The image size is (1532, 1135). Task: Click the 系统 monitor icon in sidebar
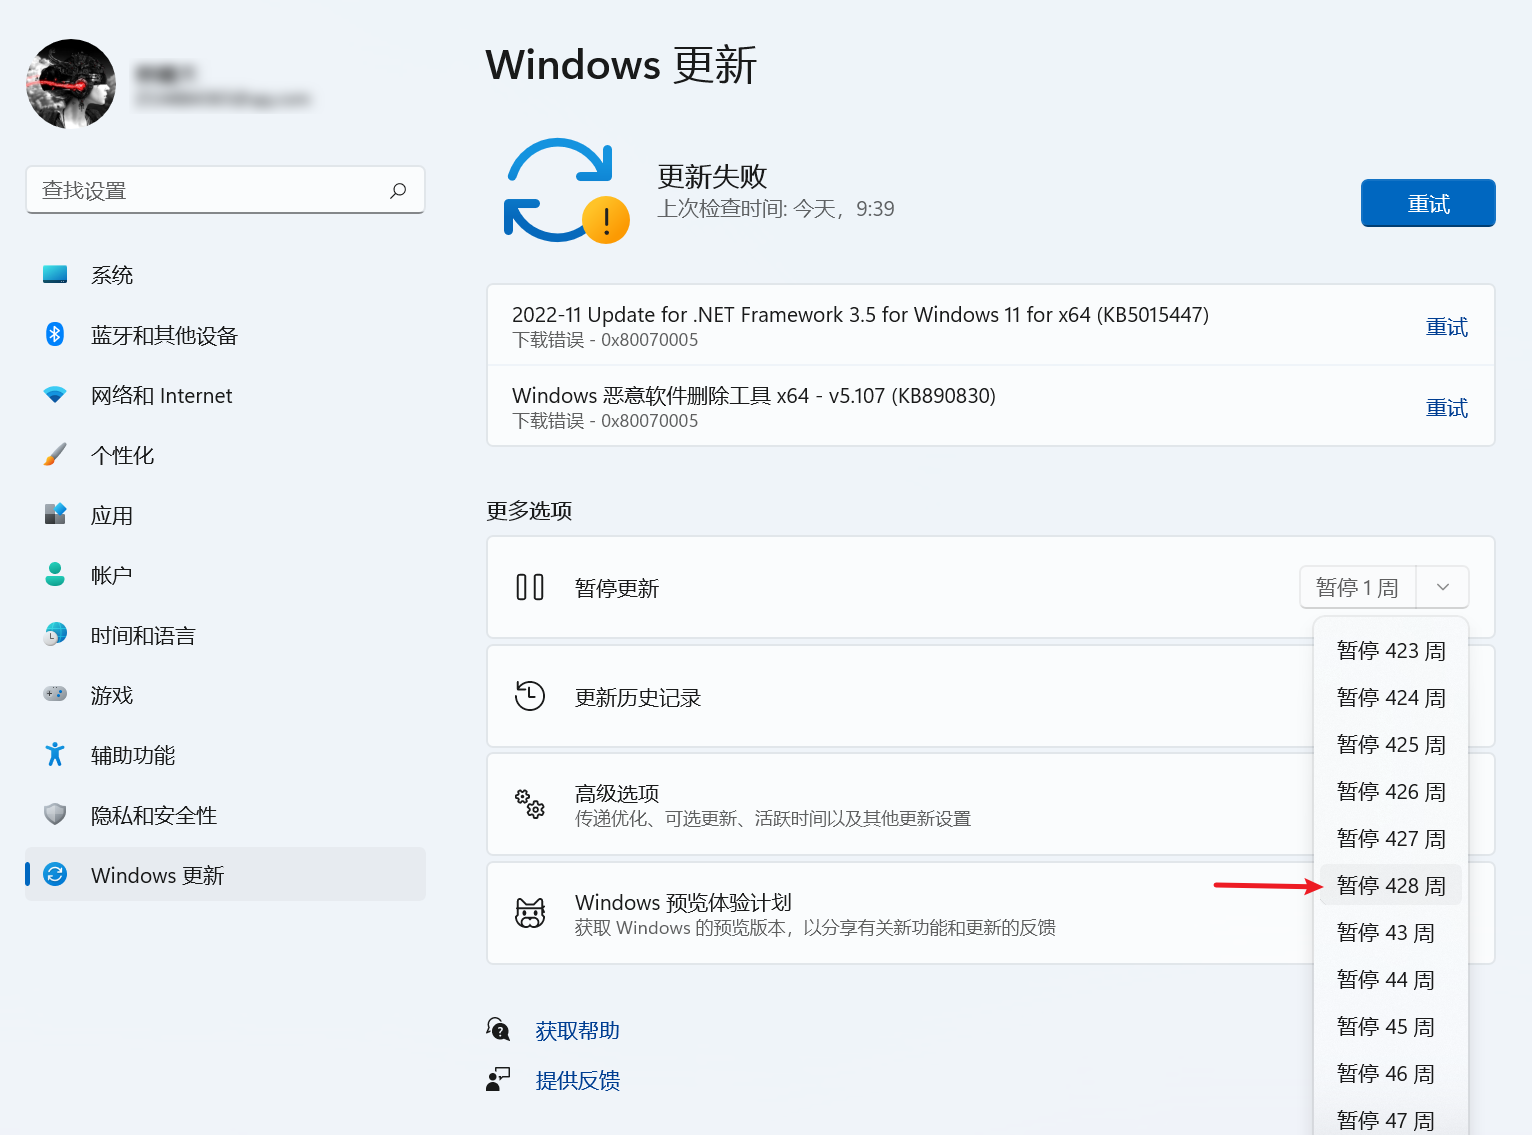tap(55, 275)
